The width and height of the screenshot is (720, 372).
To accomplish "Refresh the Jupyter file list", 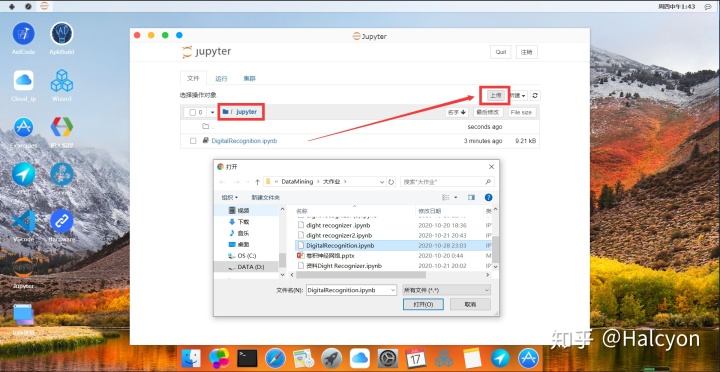I will [535, 96].
